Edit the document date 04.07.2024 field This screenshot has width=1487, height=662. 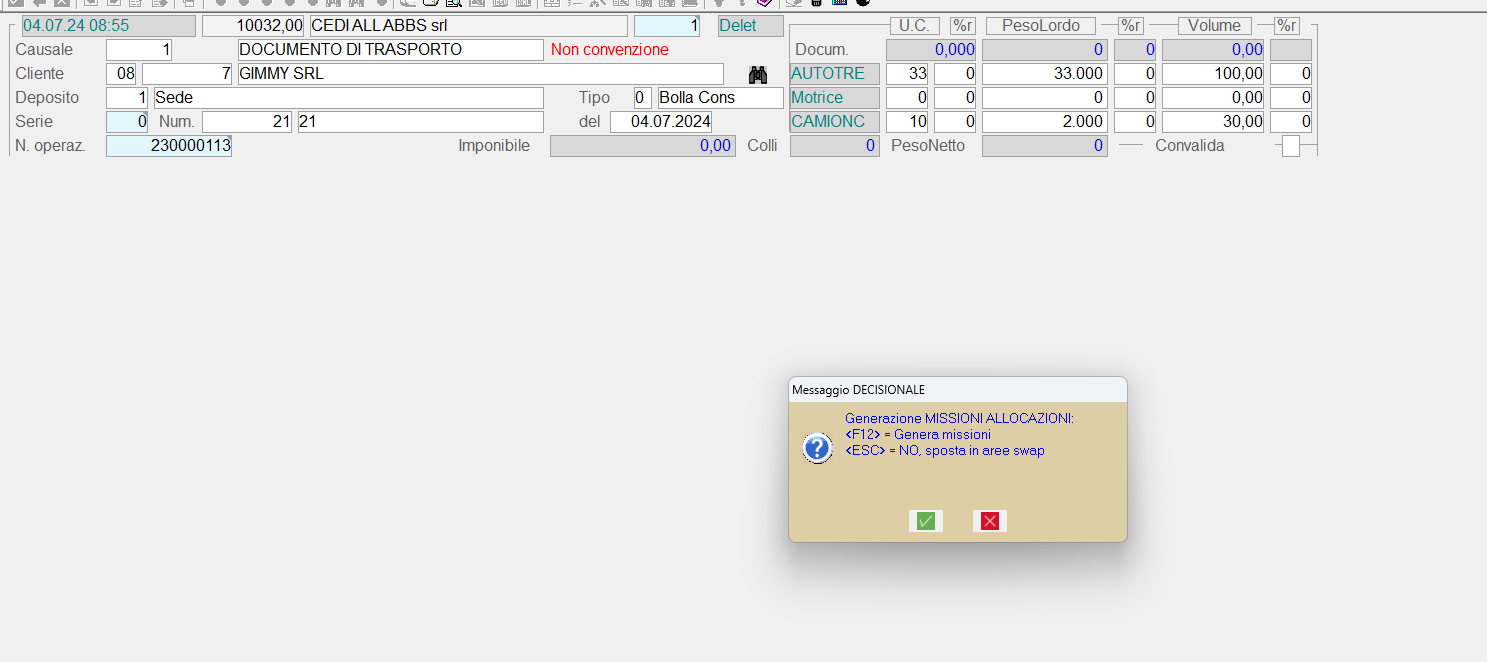[x=660, y=122]
